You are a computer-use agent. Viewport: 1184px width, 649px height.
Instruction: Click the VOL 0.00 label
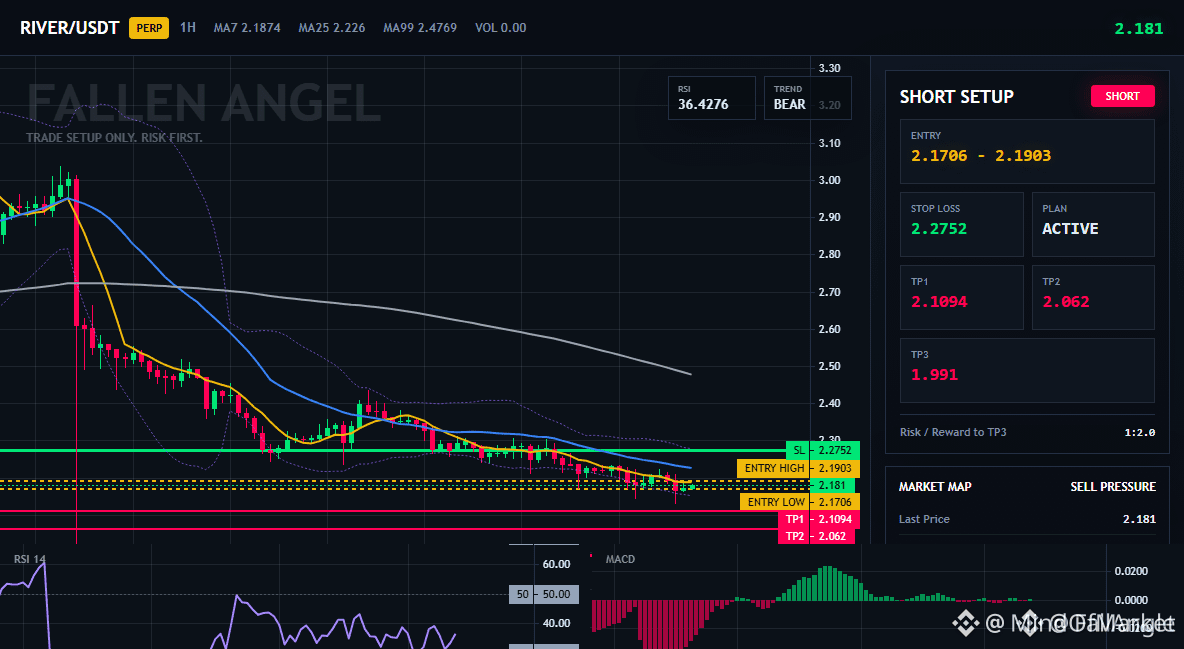point(501,28)
